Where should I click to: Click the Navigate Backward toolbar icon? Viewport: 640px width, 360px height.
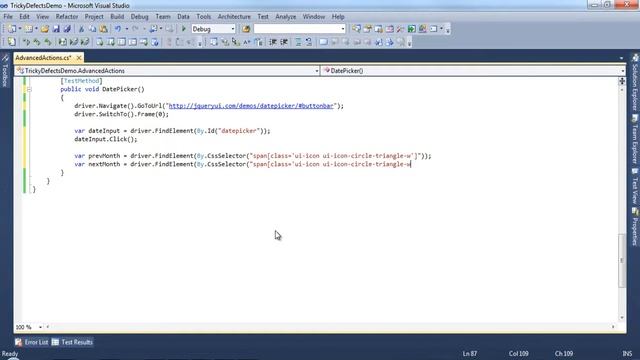coord(153,29)
